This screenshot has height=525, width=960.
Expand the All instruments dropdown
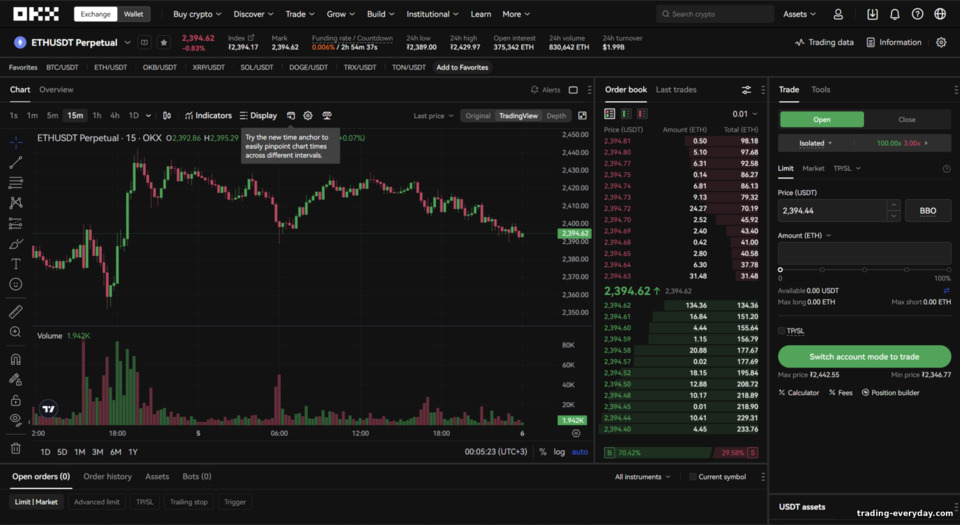pos(642,477)
